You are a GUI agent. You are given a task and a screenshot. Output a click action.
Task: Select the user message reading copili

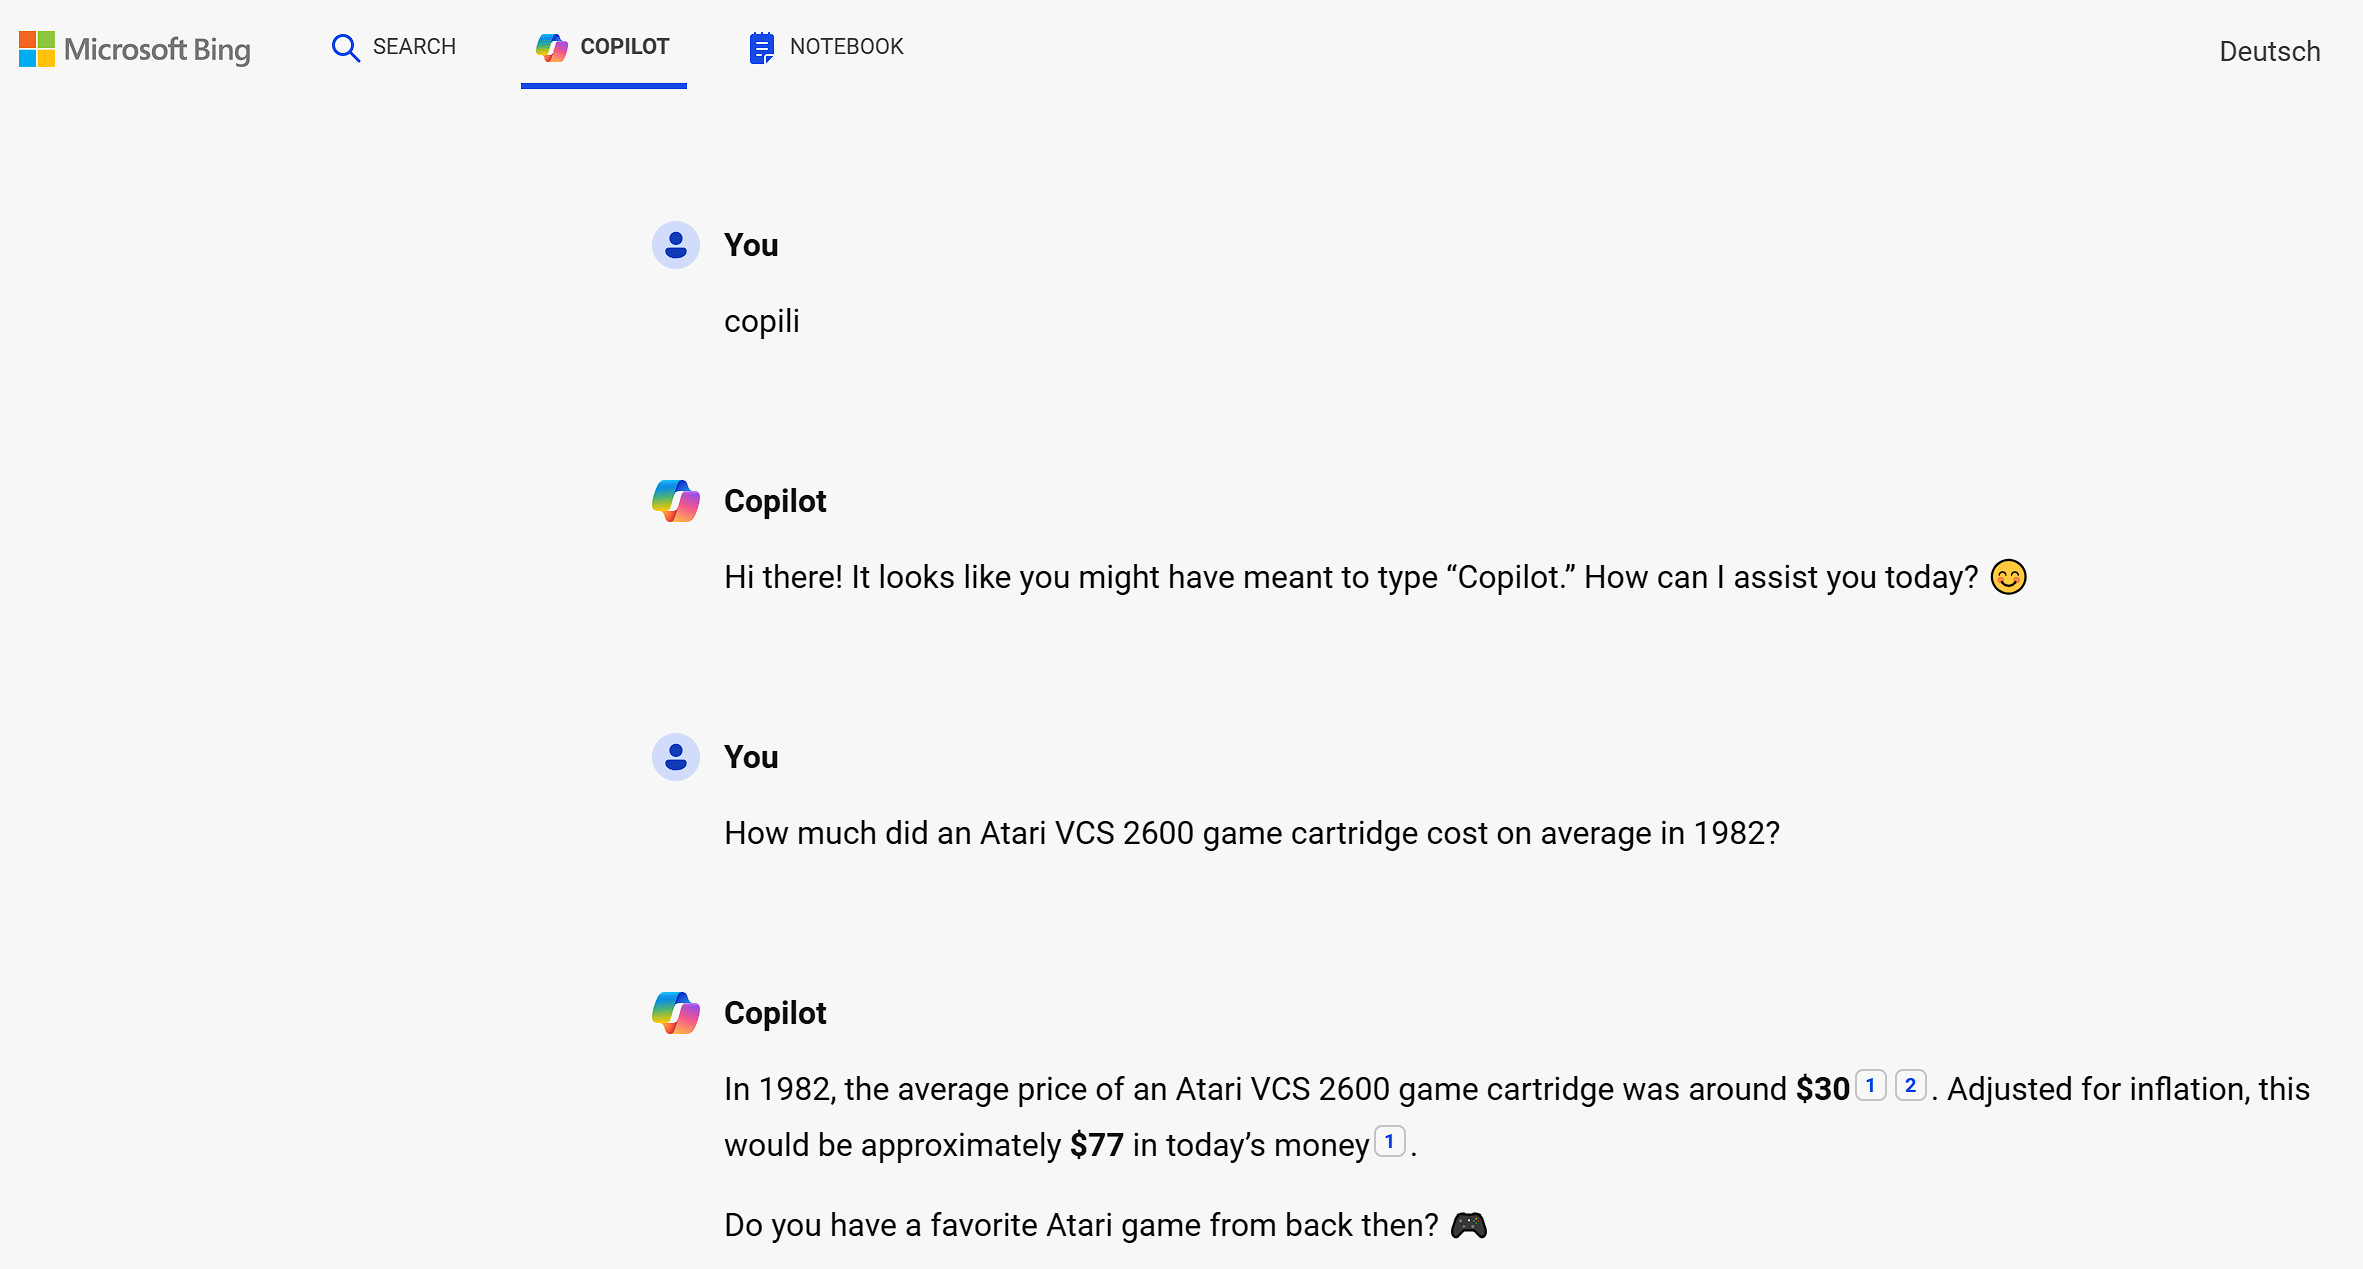pyautogui.click(x=761, y=320)
